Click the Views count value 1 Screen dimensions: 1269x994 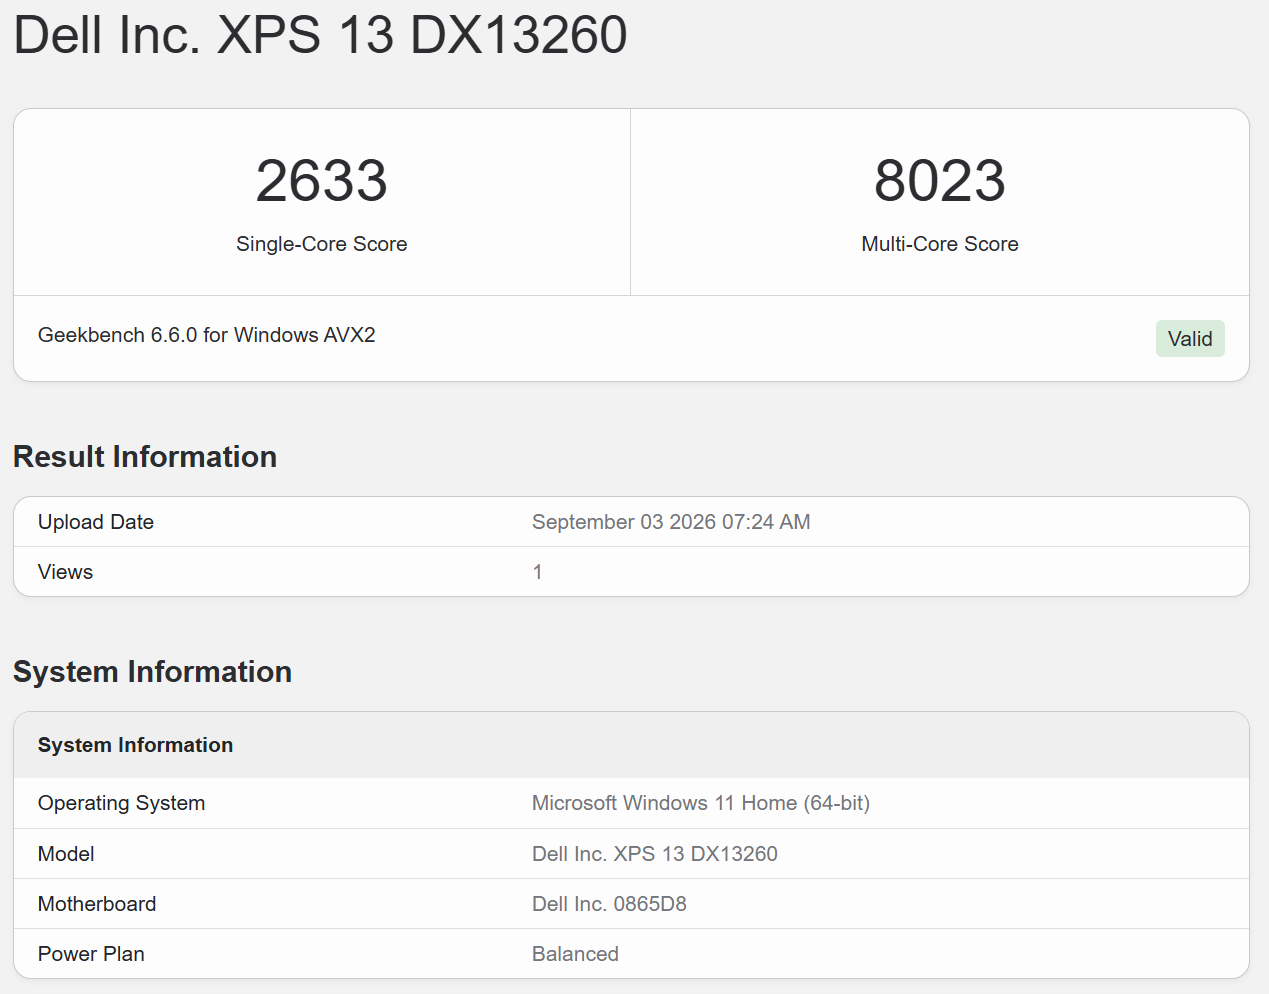(538, 572)
